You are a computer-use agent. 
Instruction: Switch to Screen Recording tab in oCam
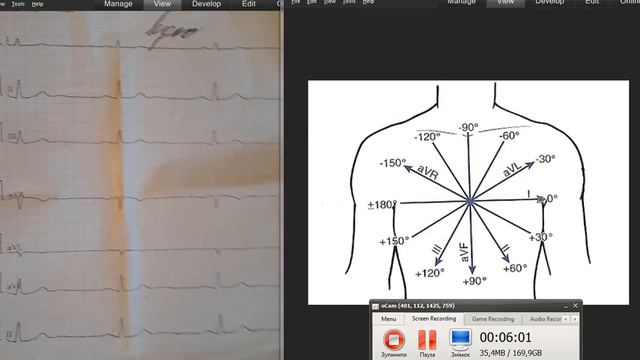[434, 319]
